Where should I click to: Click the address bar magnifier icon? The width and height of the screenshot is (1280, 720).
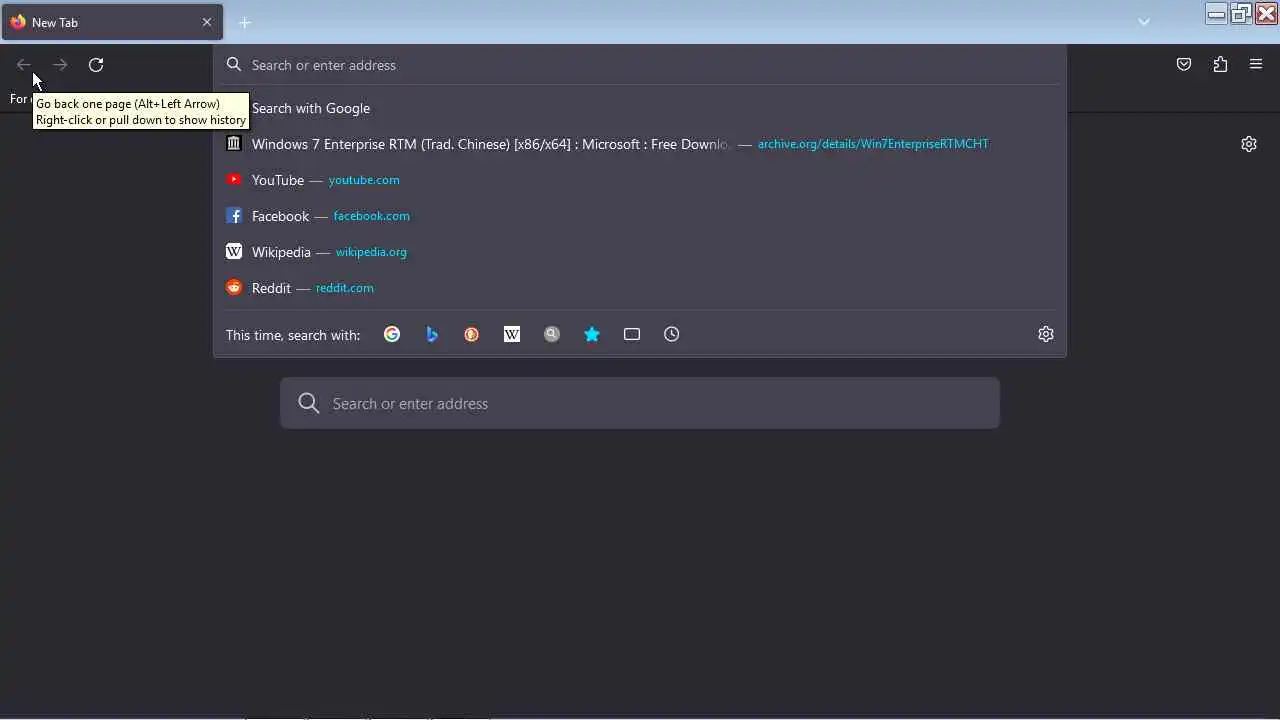(234, 65)
